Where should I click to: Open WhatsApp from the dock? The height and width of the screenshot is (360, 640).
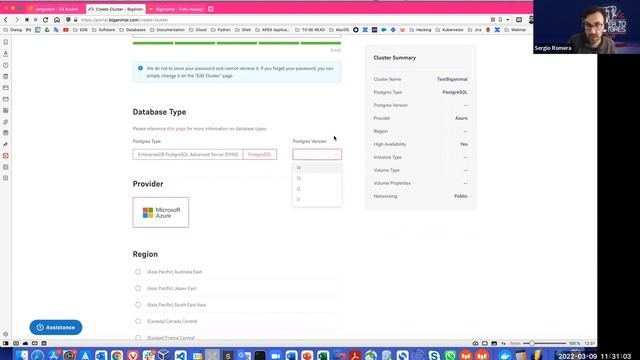click(450, 356)
